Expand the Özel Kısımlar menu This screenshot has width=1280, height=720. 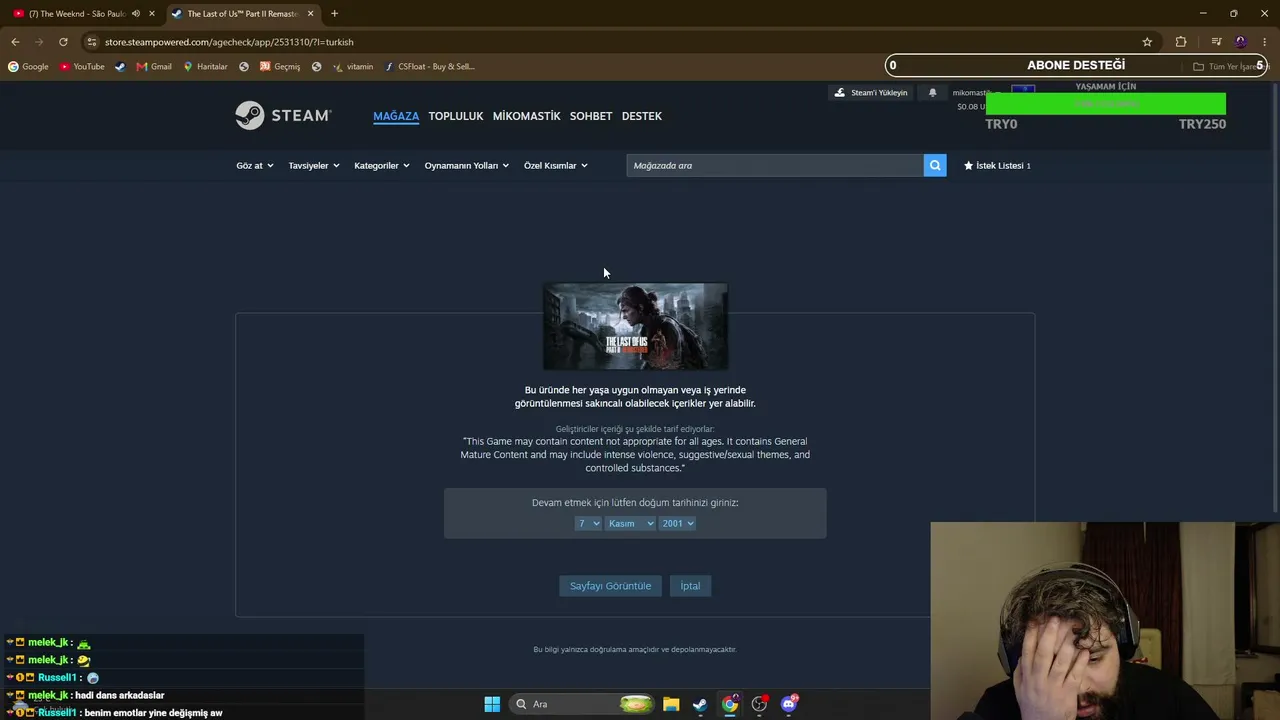[x=556, y=165]
